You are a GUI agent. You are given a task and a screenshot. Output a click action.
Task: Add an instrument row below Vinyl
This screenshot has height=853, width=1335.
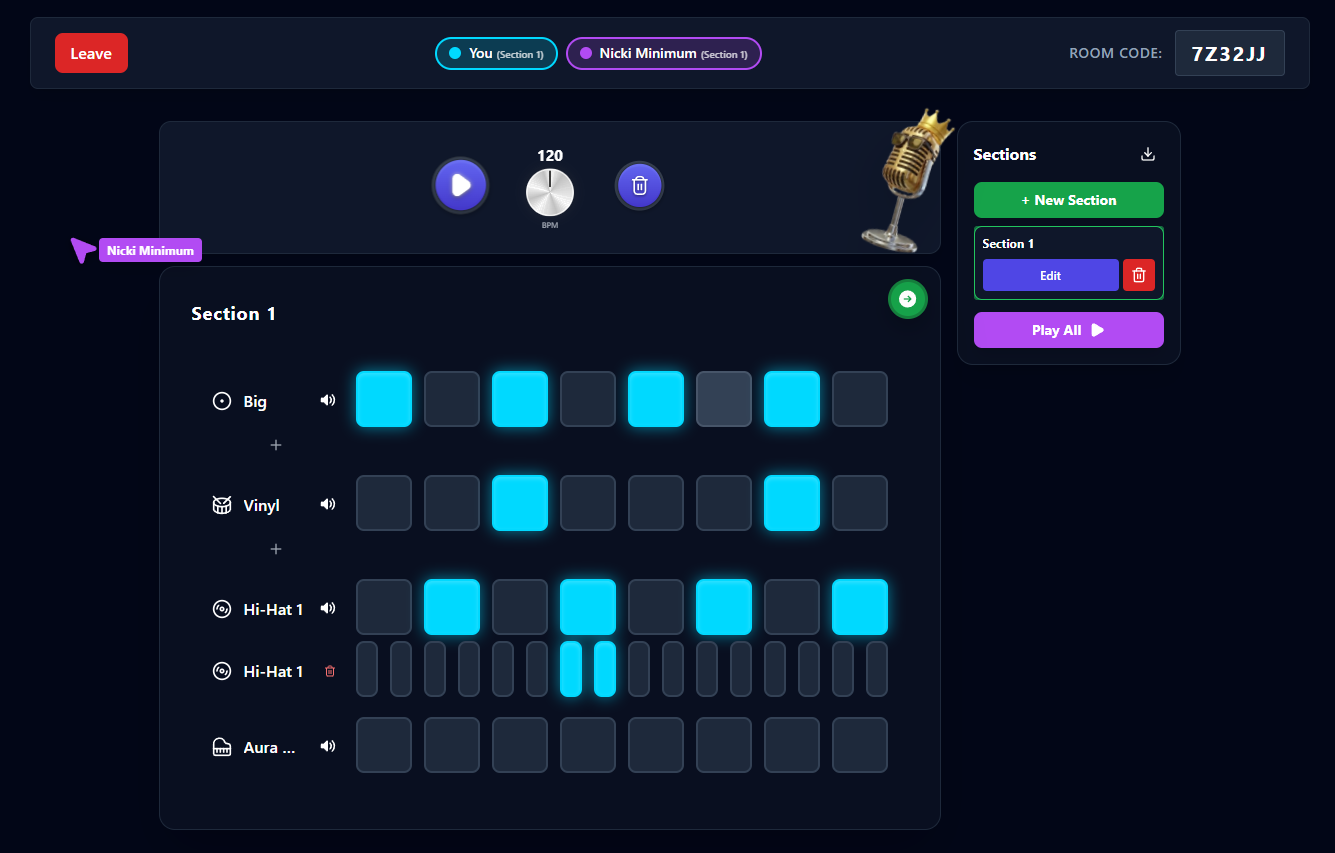275,549
